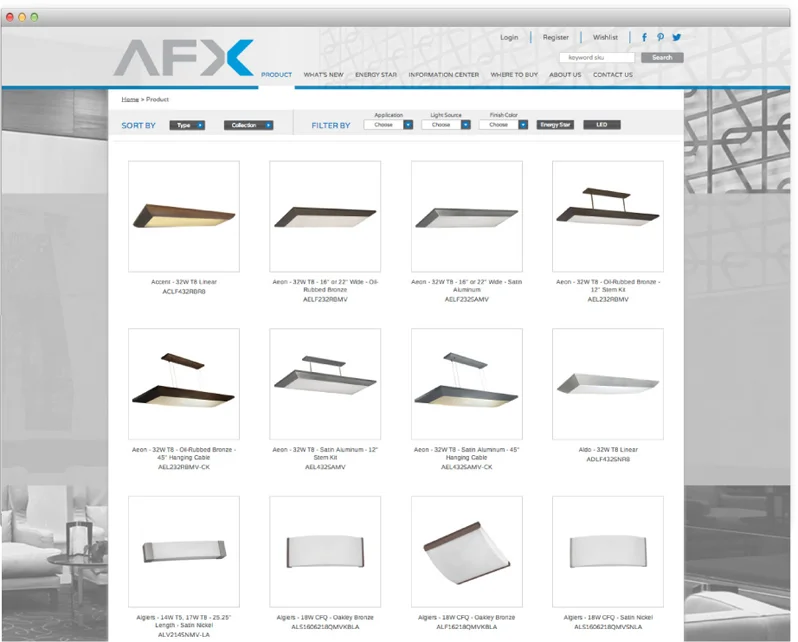Expand the Finish Color filter dropdown
798x642 pixels.
[503, 125]
